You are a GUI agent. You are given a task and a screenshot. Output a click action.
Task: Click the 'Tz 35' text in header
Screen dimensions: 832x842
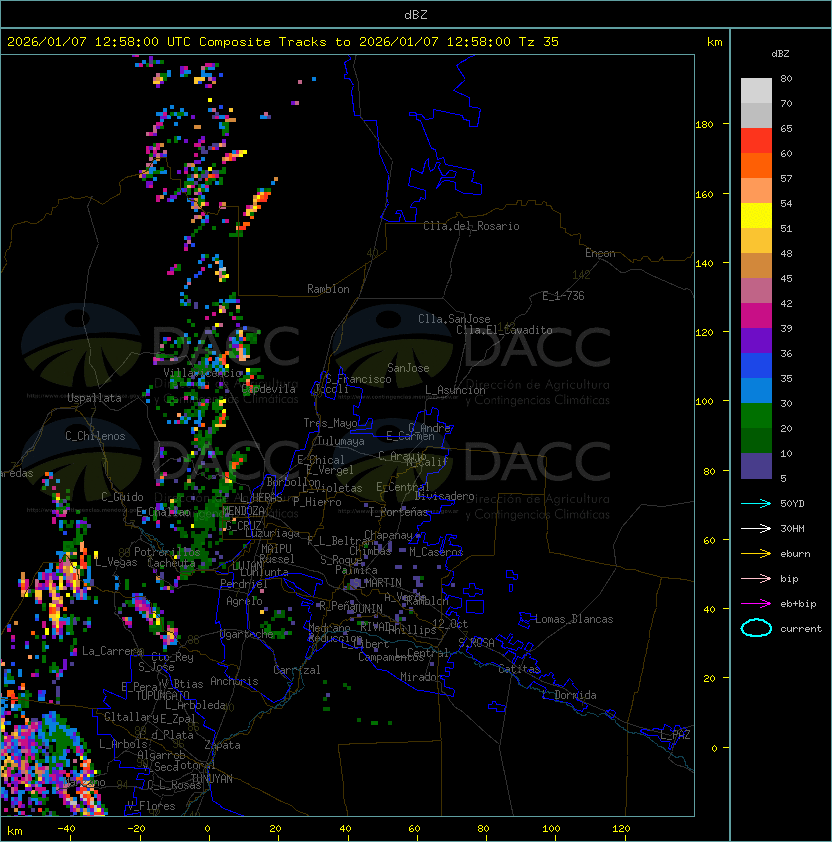[539, 41]
